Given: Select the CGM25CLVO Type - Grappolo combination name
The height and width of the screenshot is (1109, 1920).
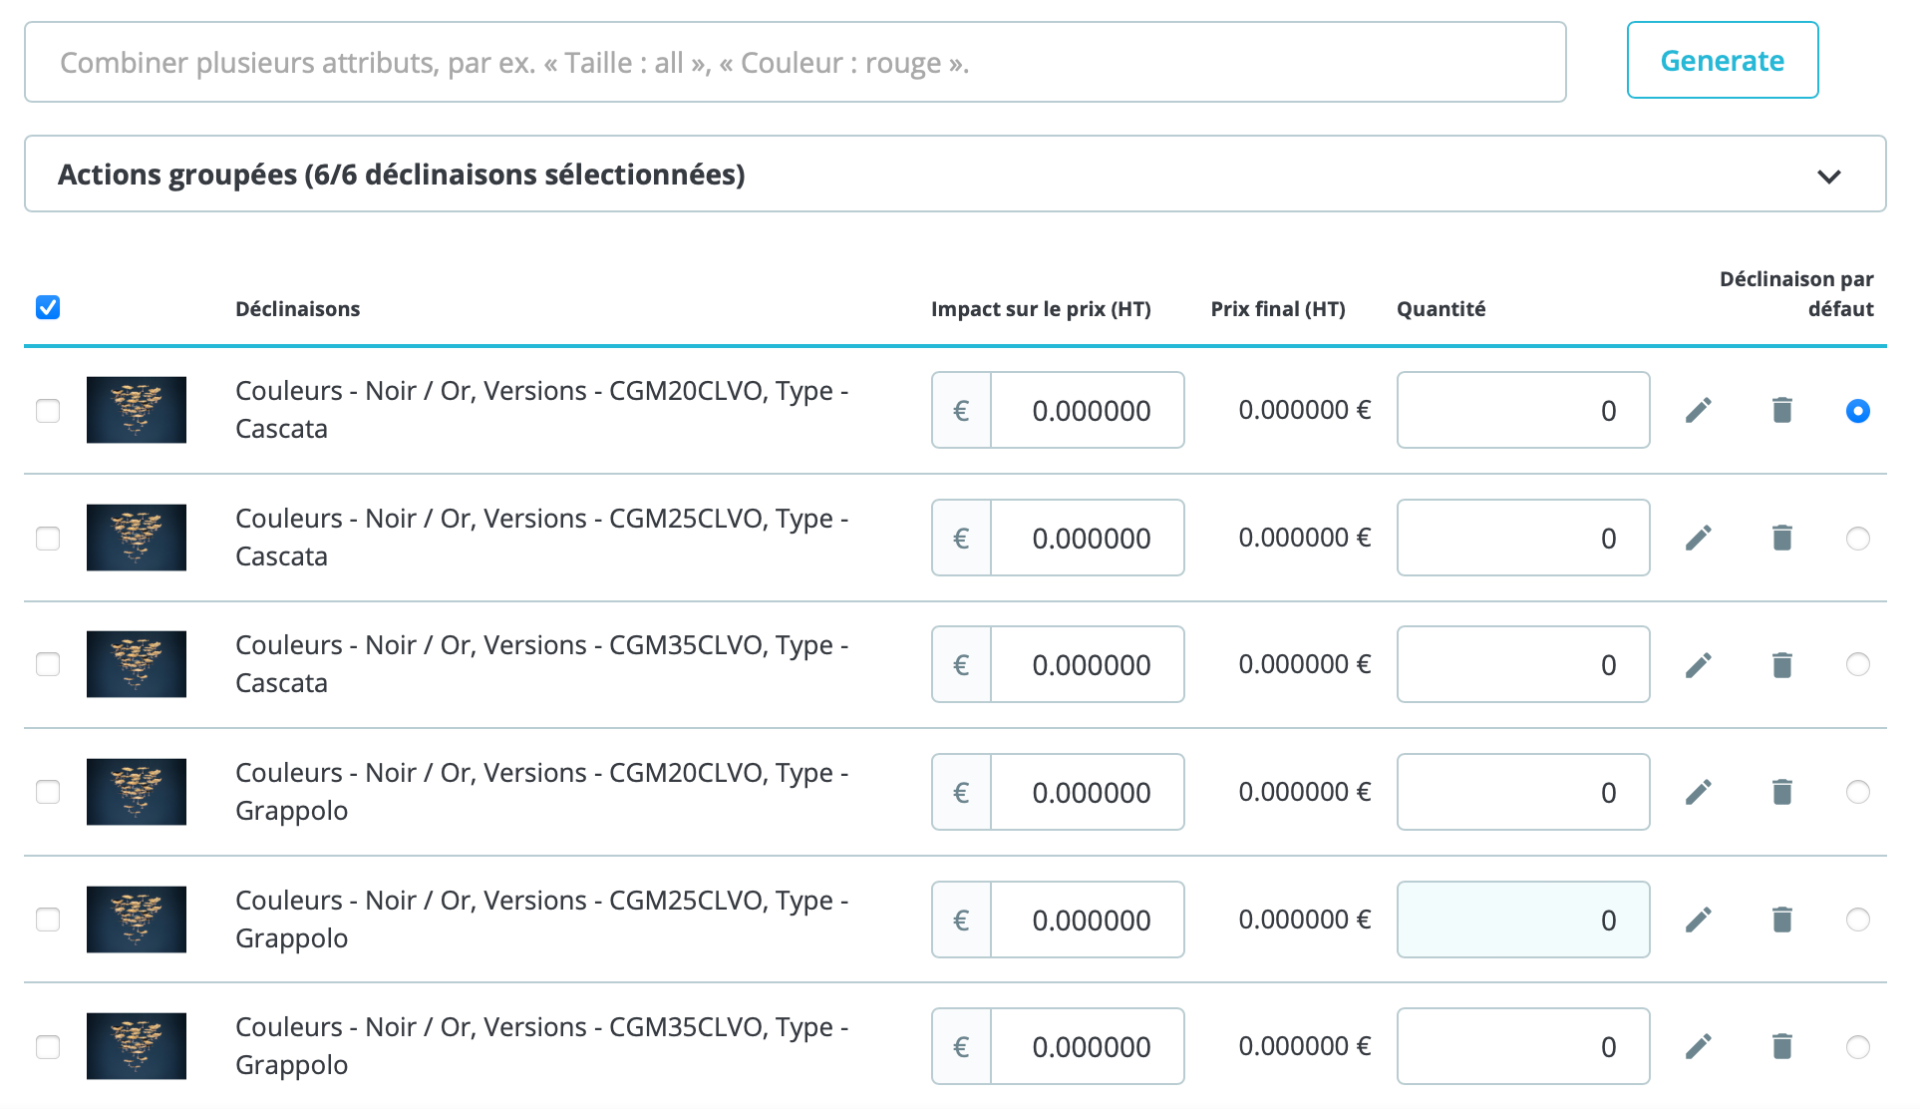Looking at the screenshot, I should (542, 919).
